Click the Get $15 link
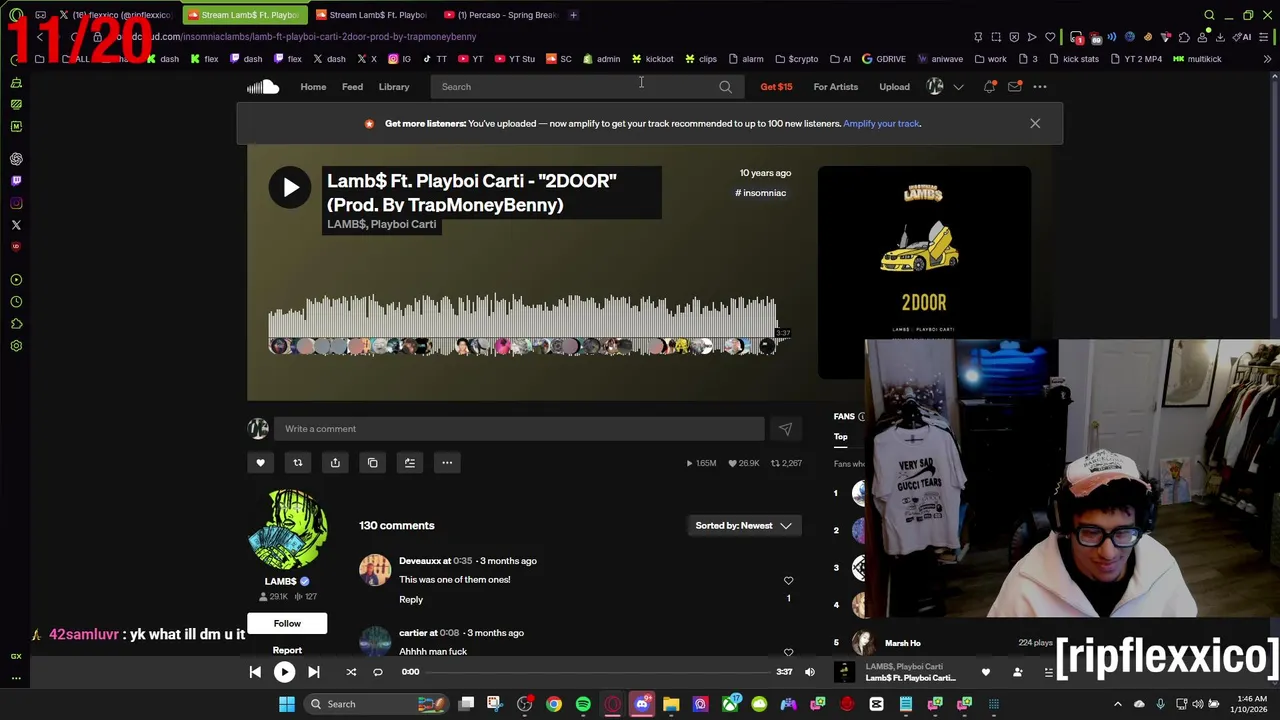The height and width of the screenshot is (720, 1280). pos(776,87)
